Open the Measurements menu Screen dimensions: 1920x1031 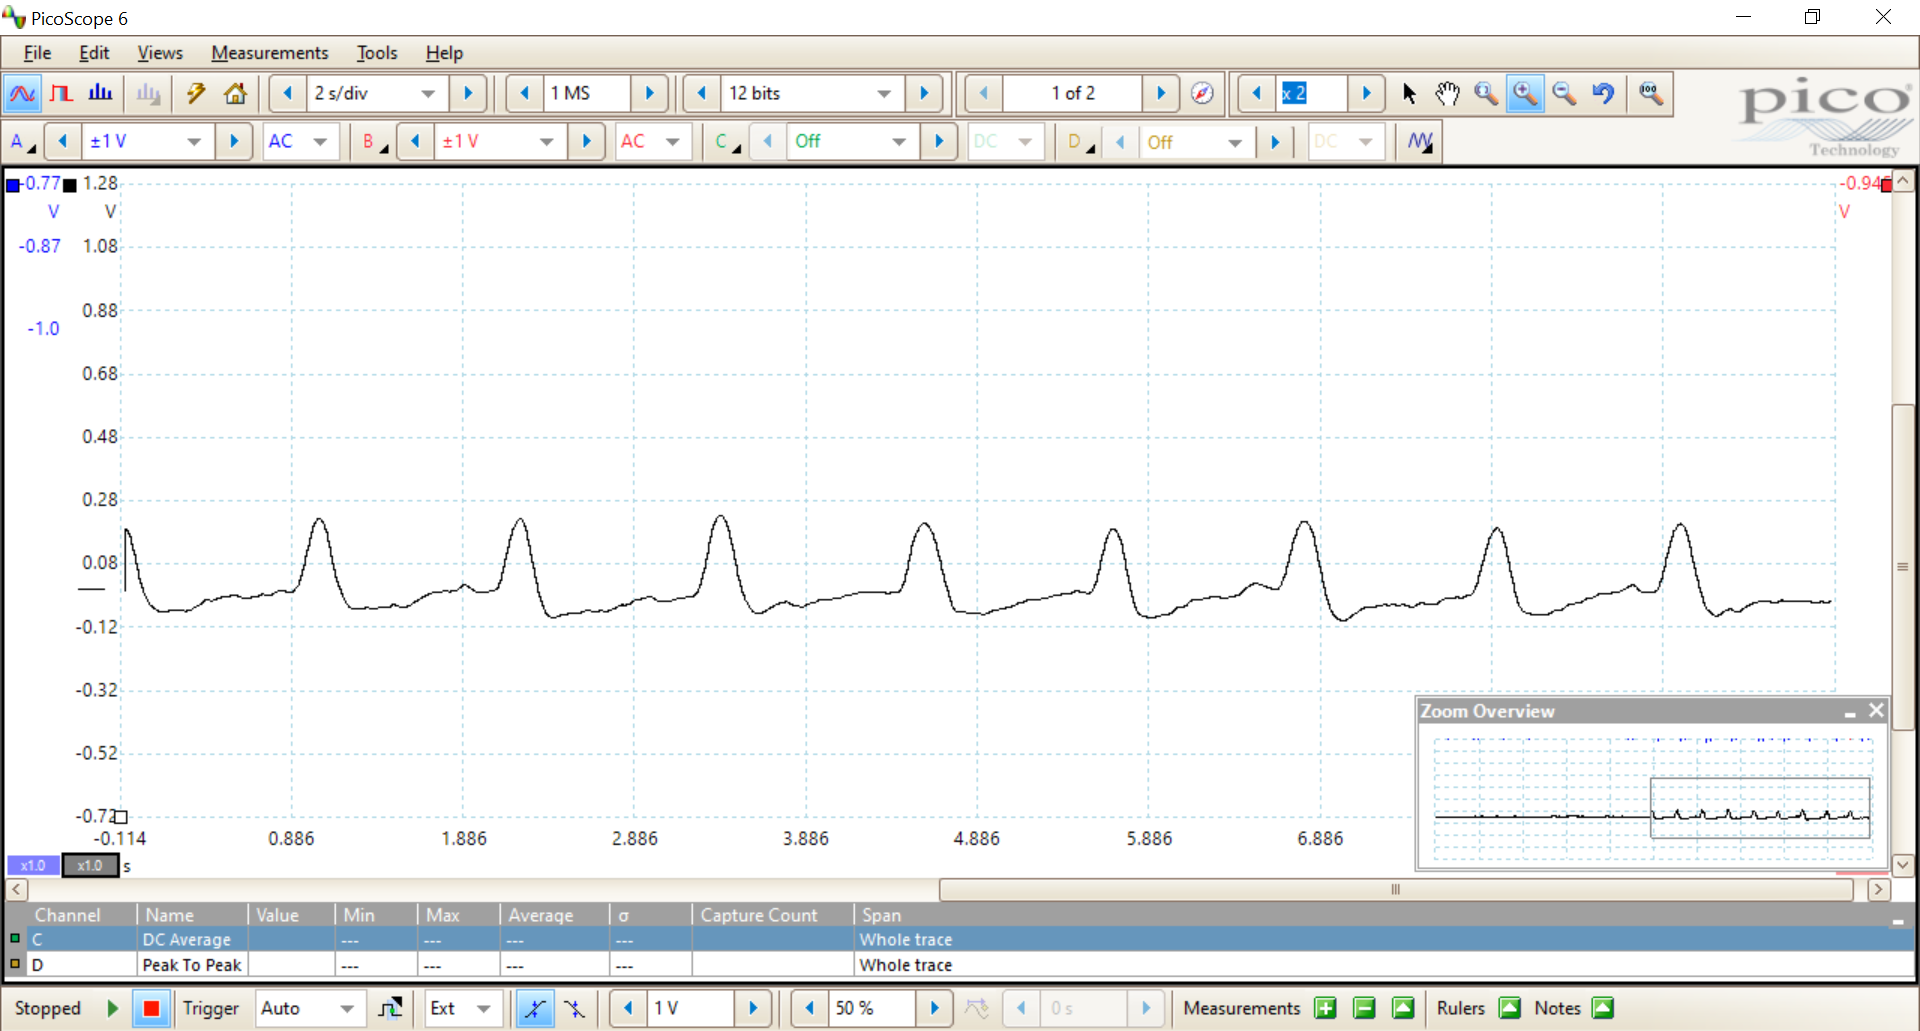[x=269, y=53]
